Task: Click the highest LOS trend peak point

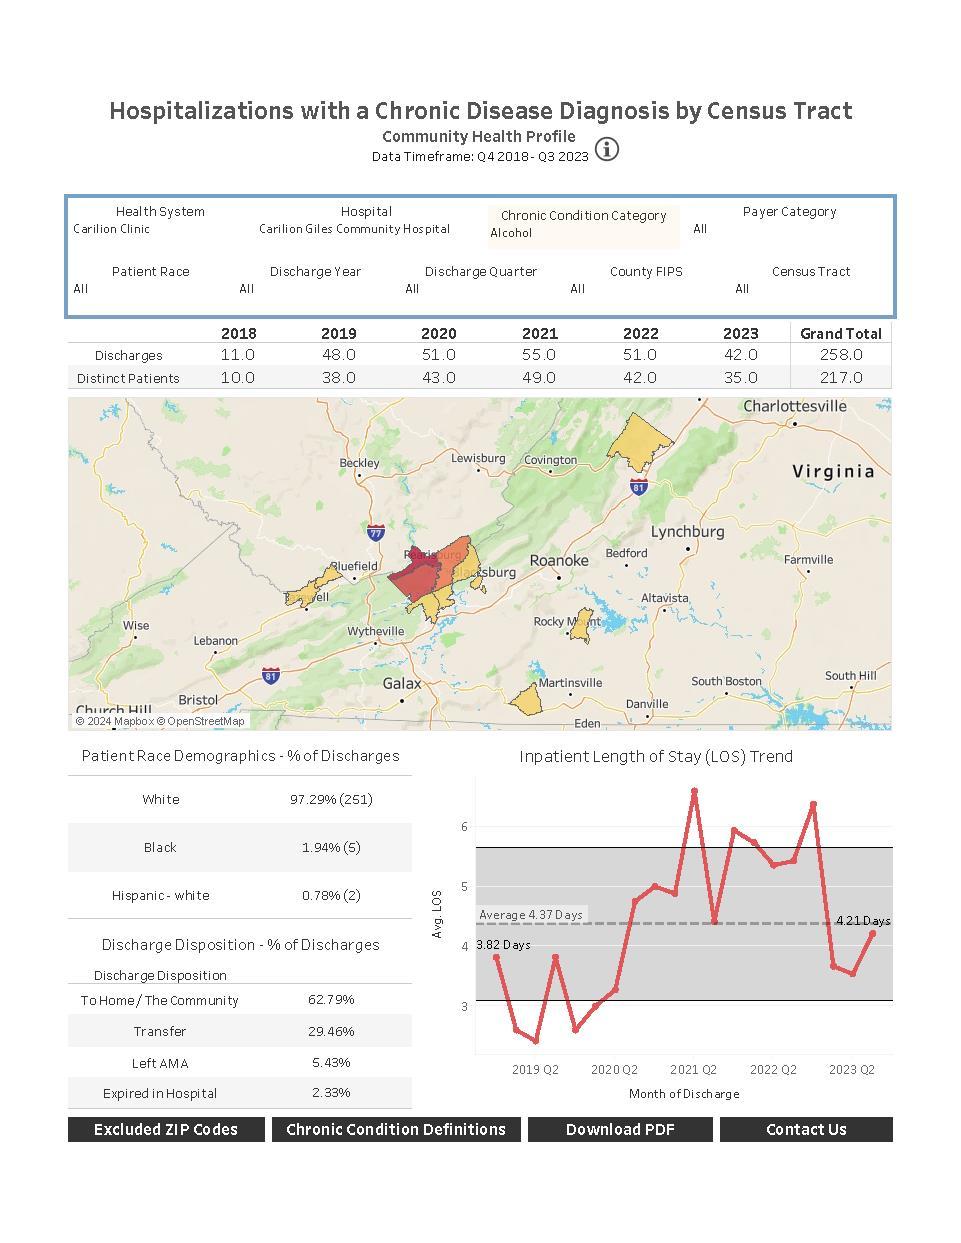Action: point(694,791)
